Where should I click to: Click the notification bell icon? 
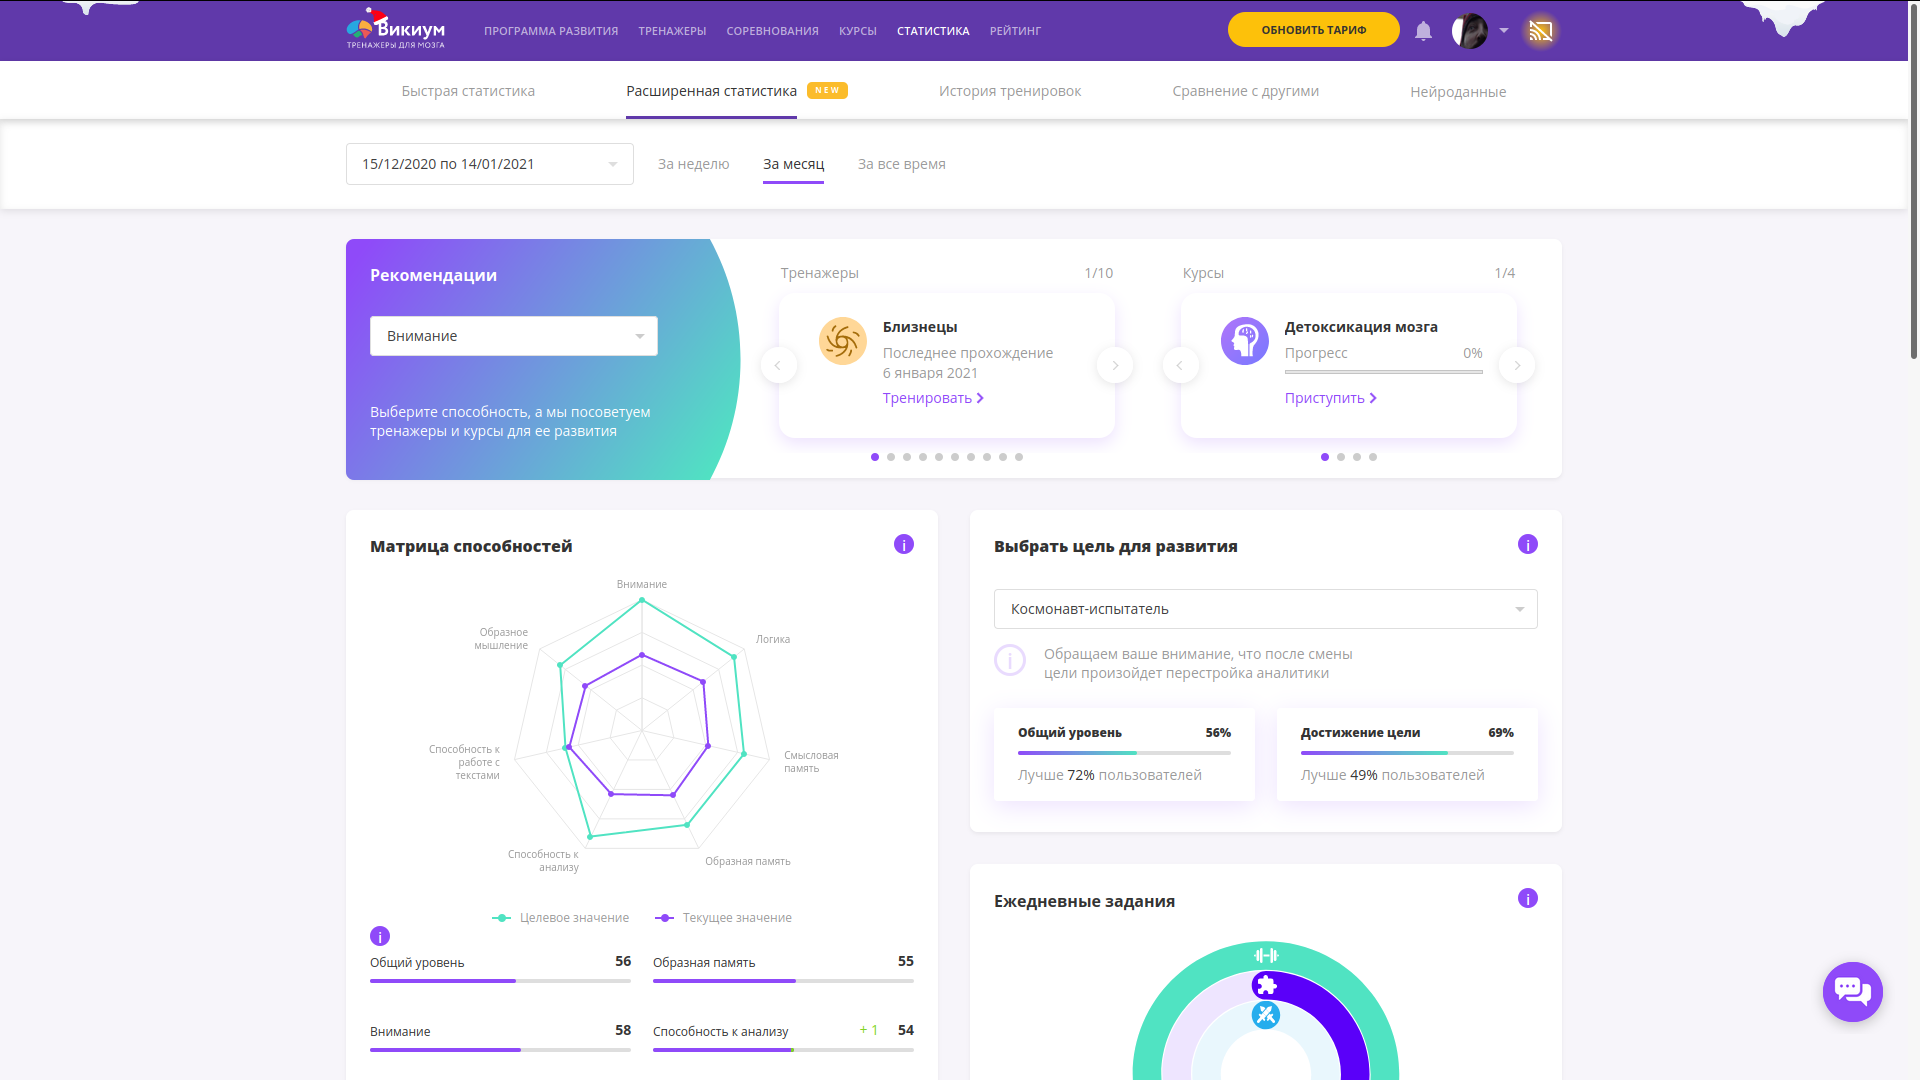tap(1423, 30)
